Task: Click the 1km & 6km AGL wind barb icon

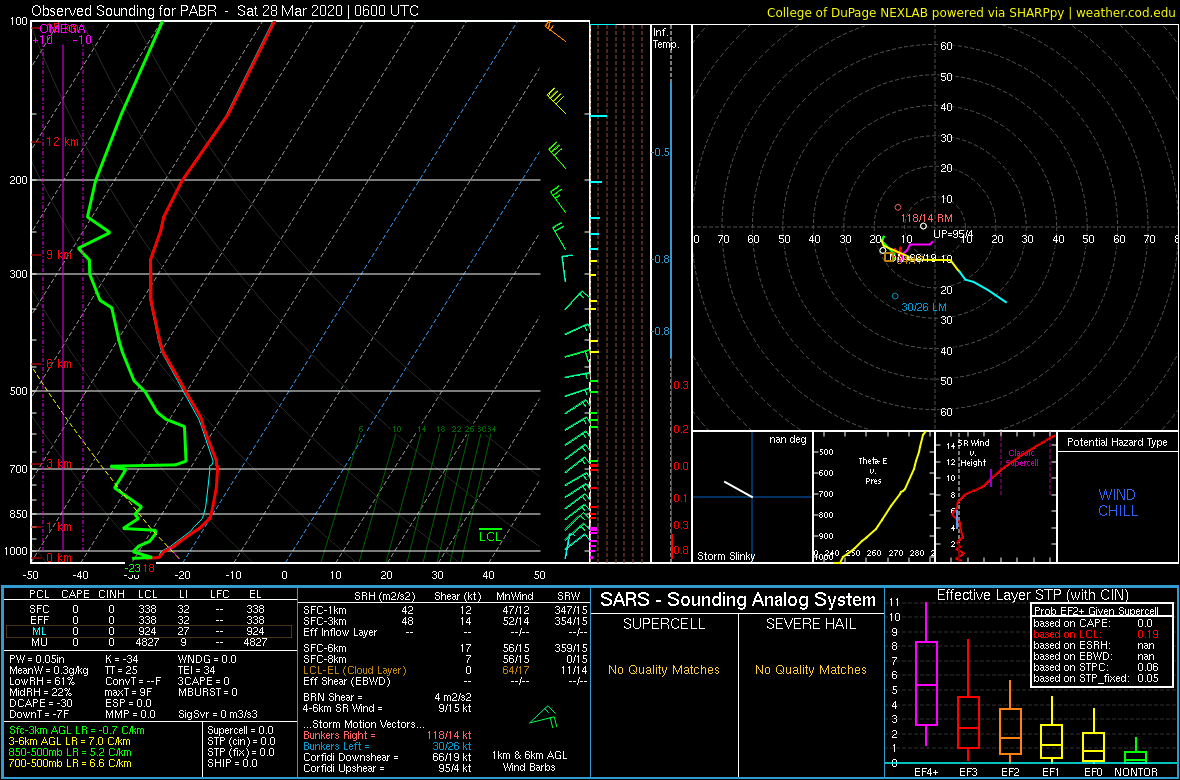Action: coord(543,717)
